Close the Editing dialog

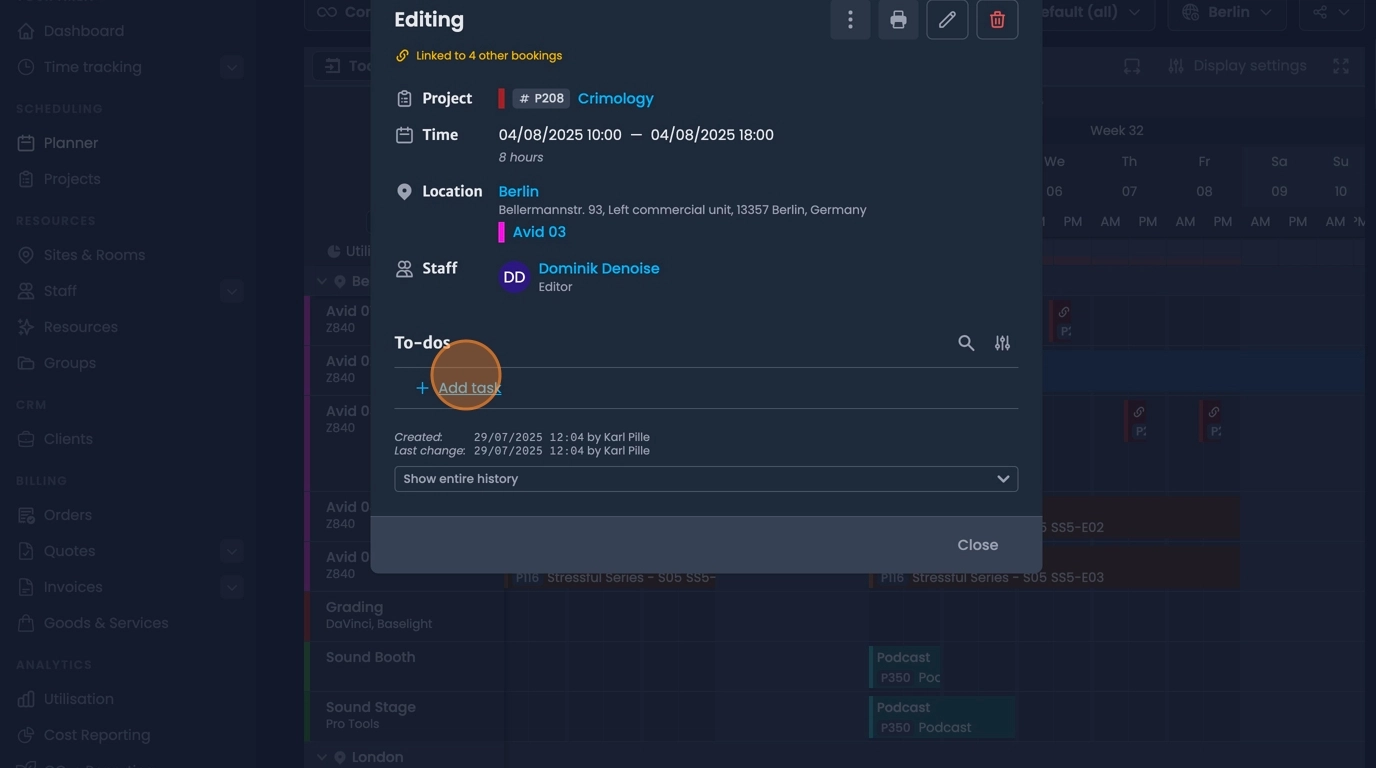pos(977,544)
